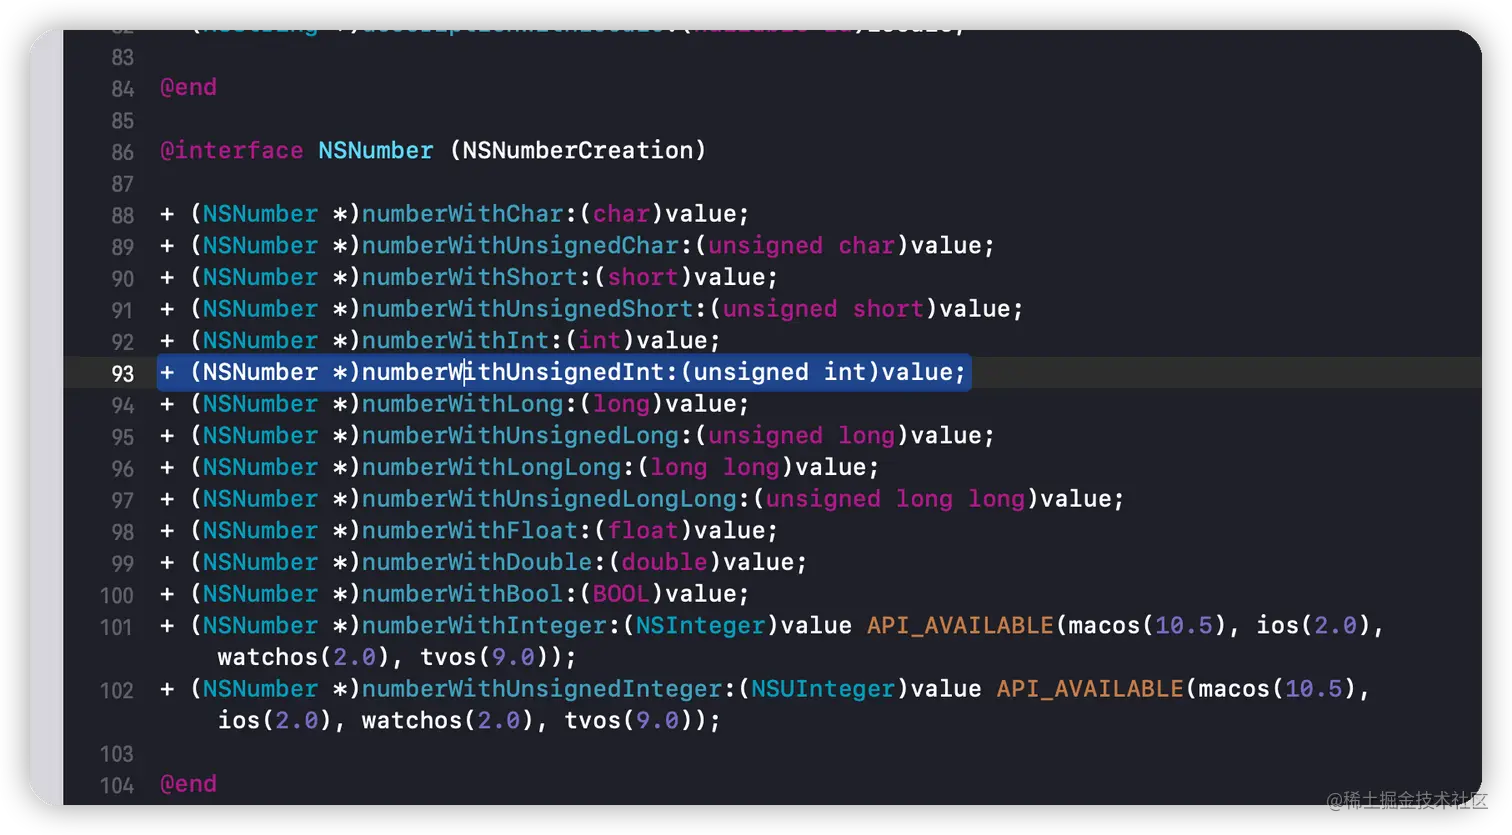The image size is (1512, 835).
Task: Click the float type on line 98
Action: tap(643, 531)
